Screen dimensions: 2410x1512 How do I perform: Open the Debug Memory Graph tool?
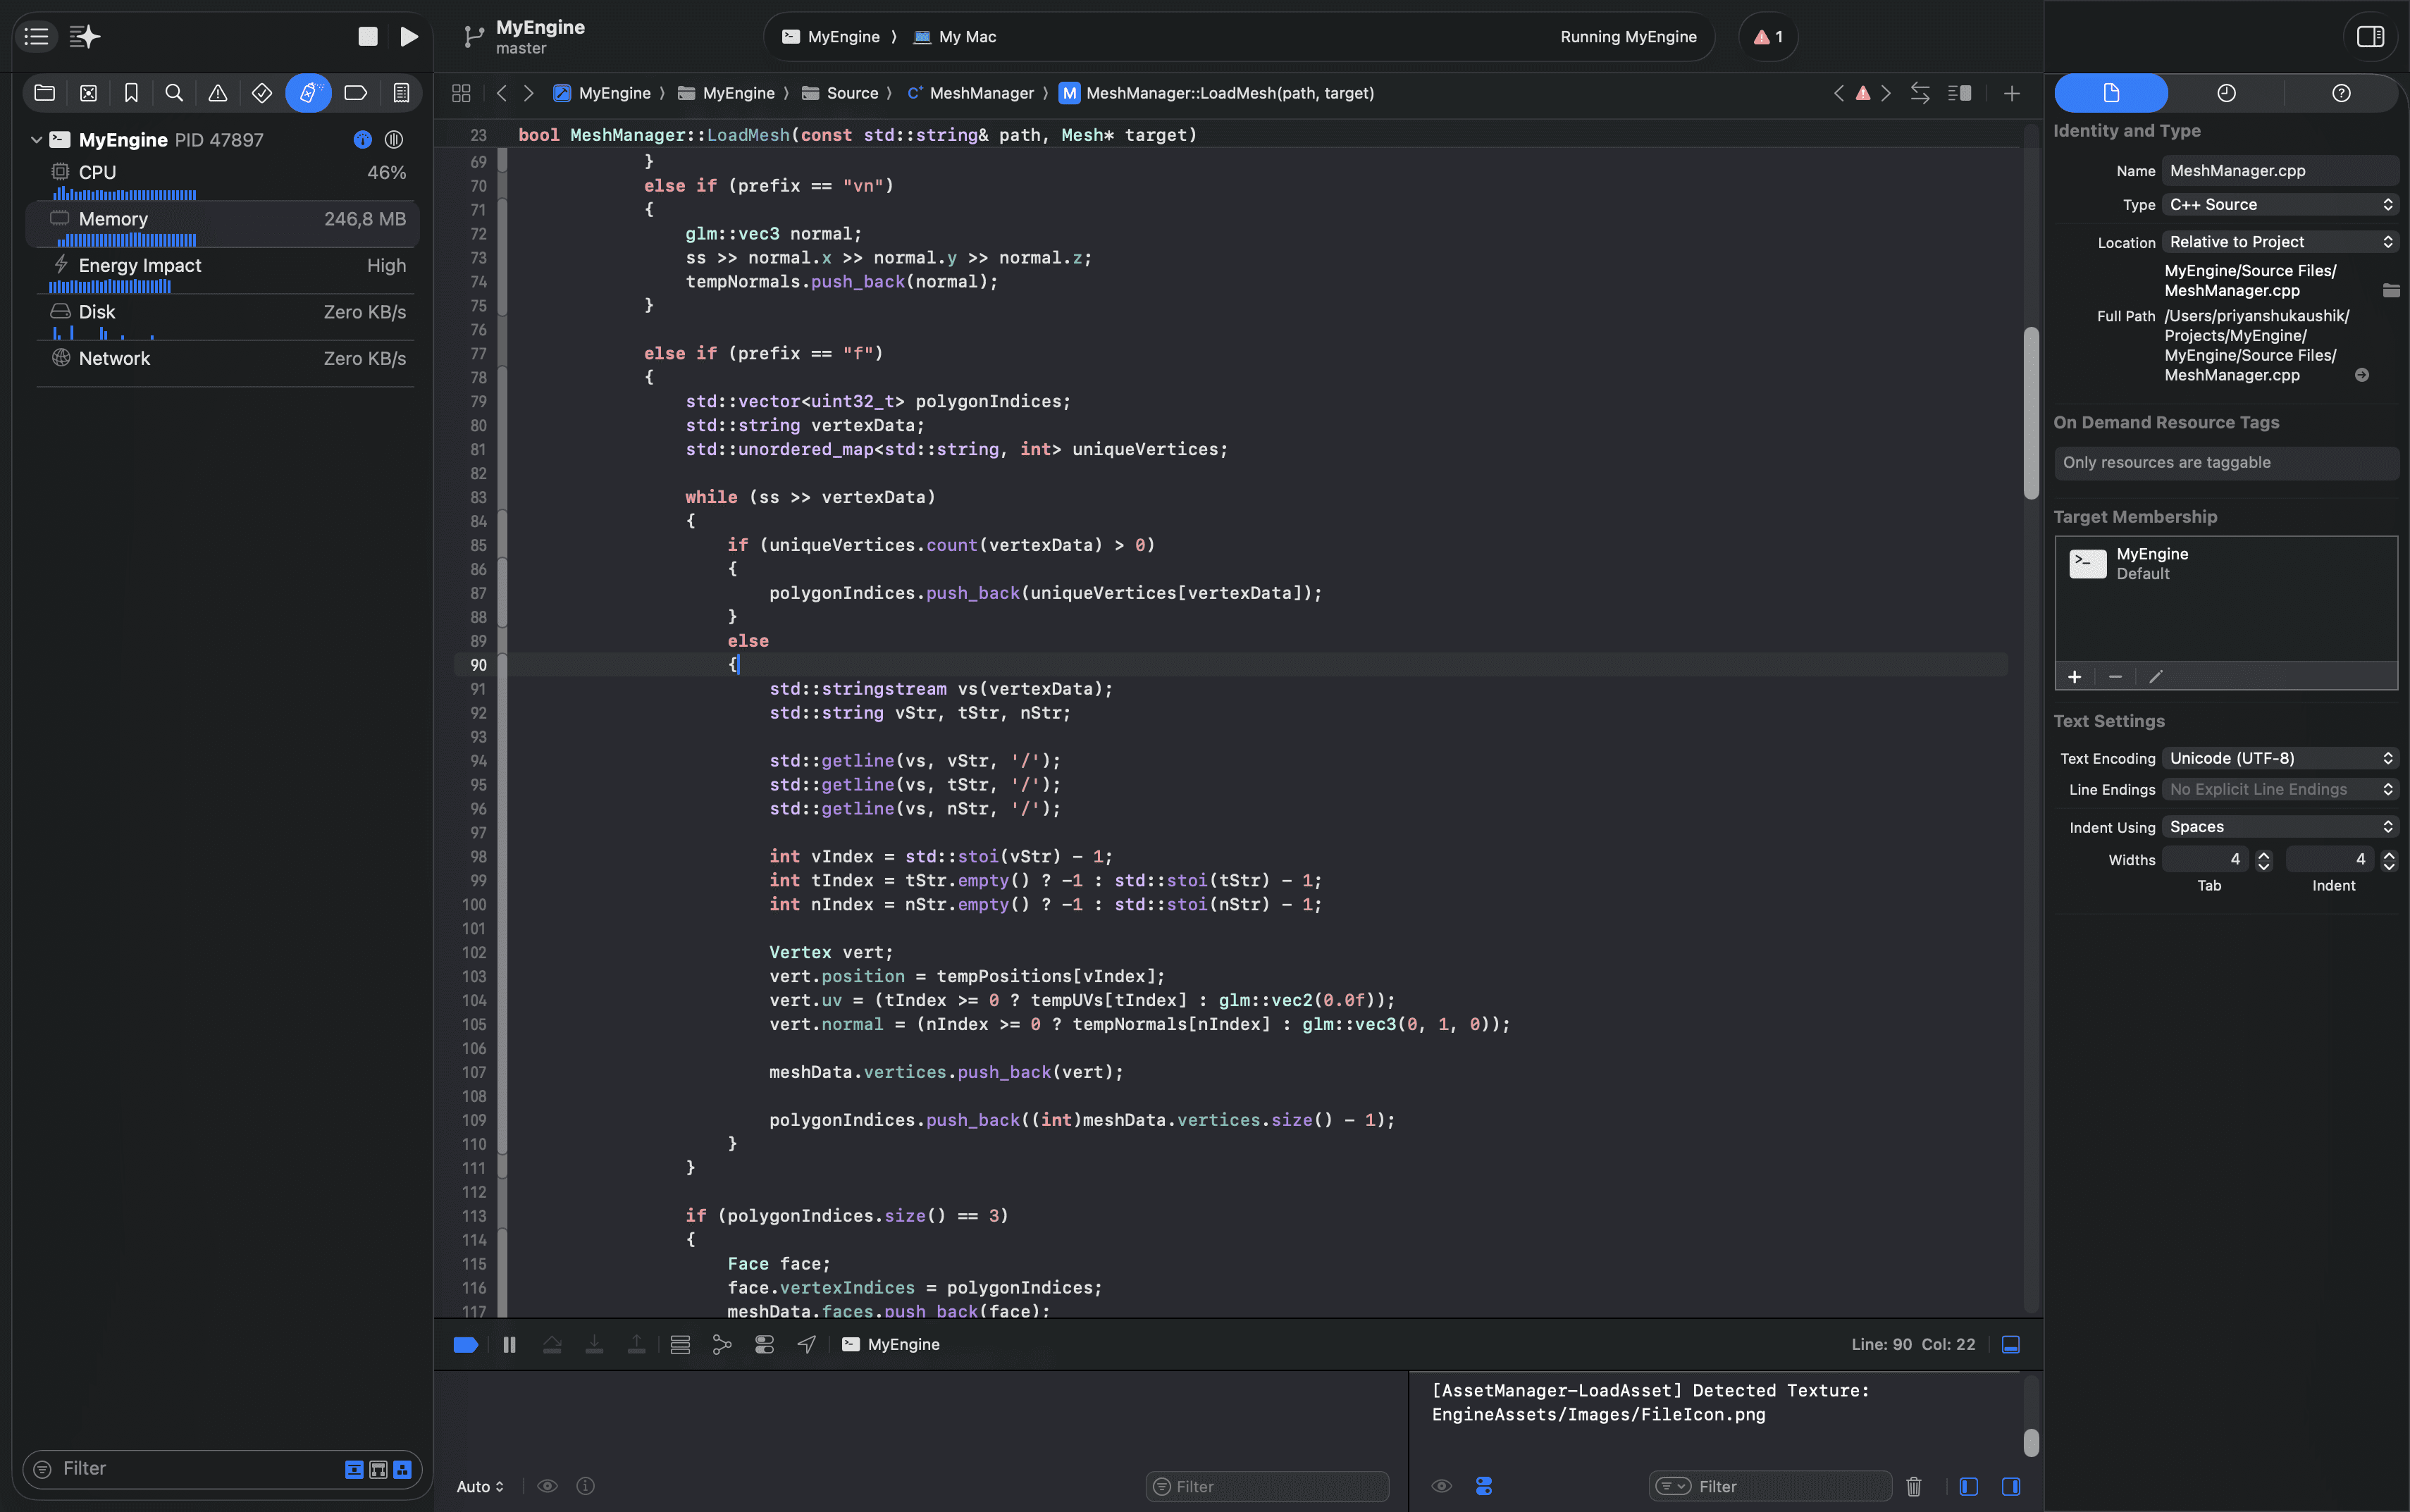point(722,1344)
